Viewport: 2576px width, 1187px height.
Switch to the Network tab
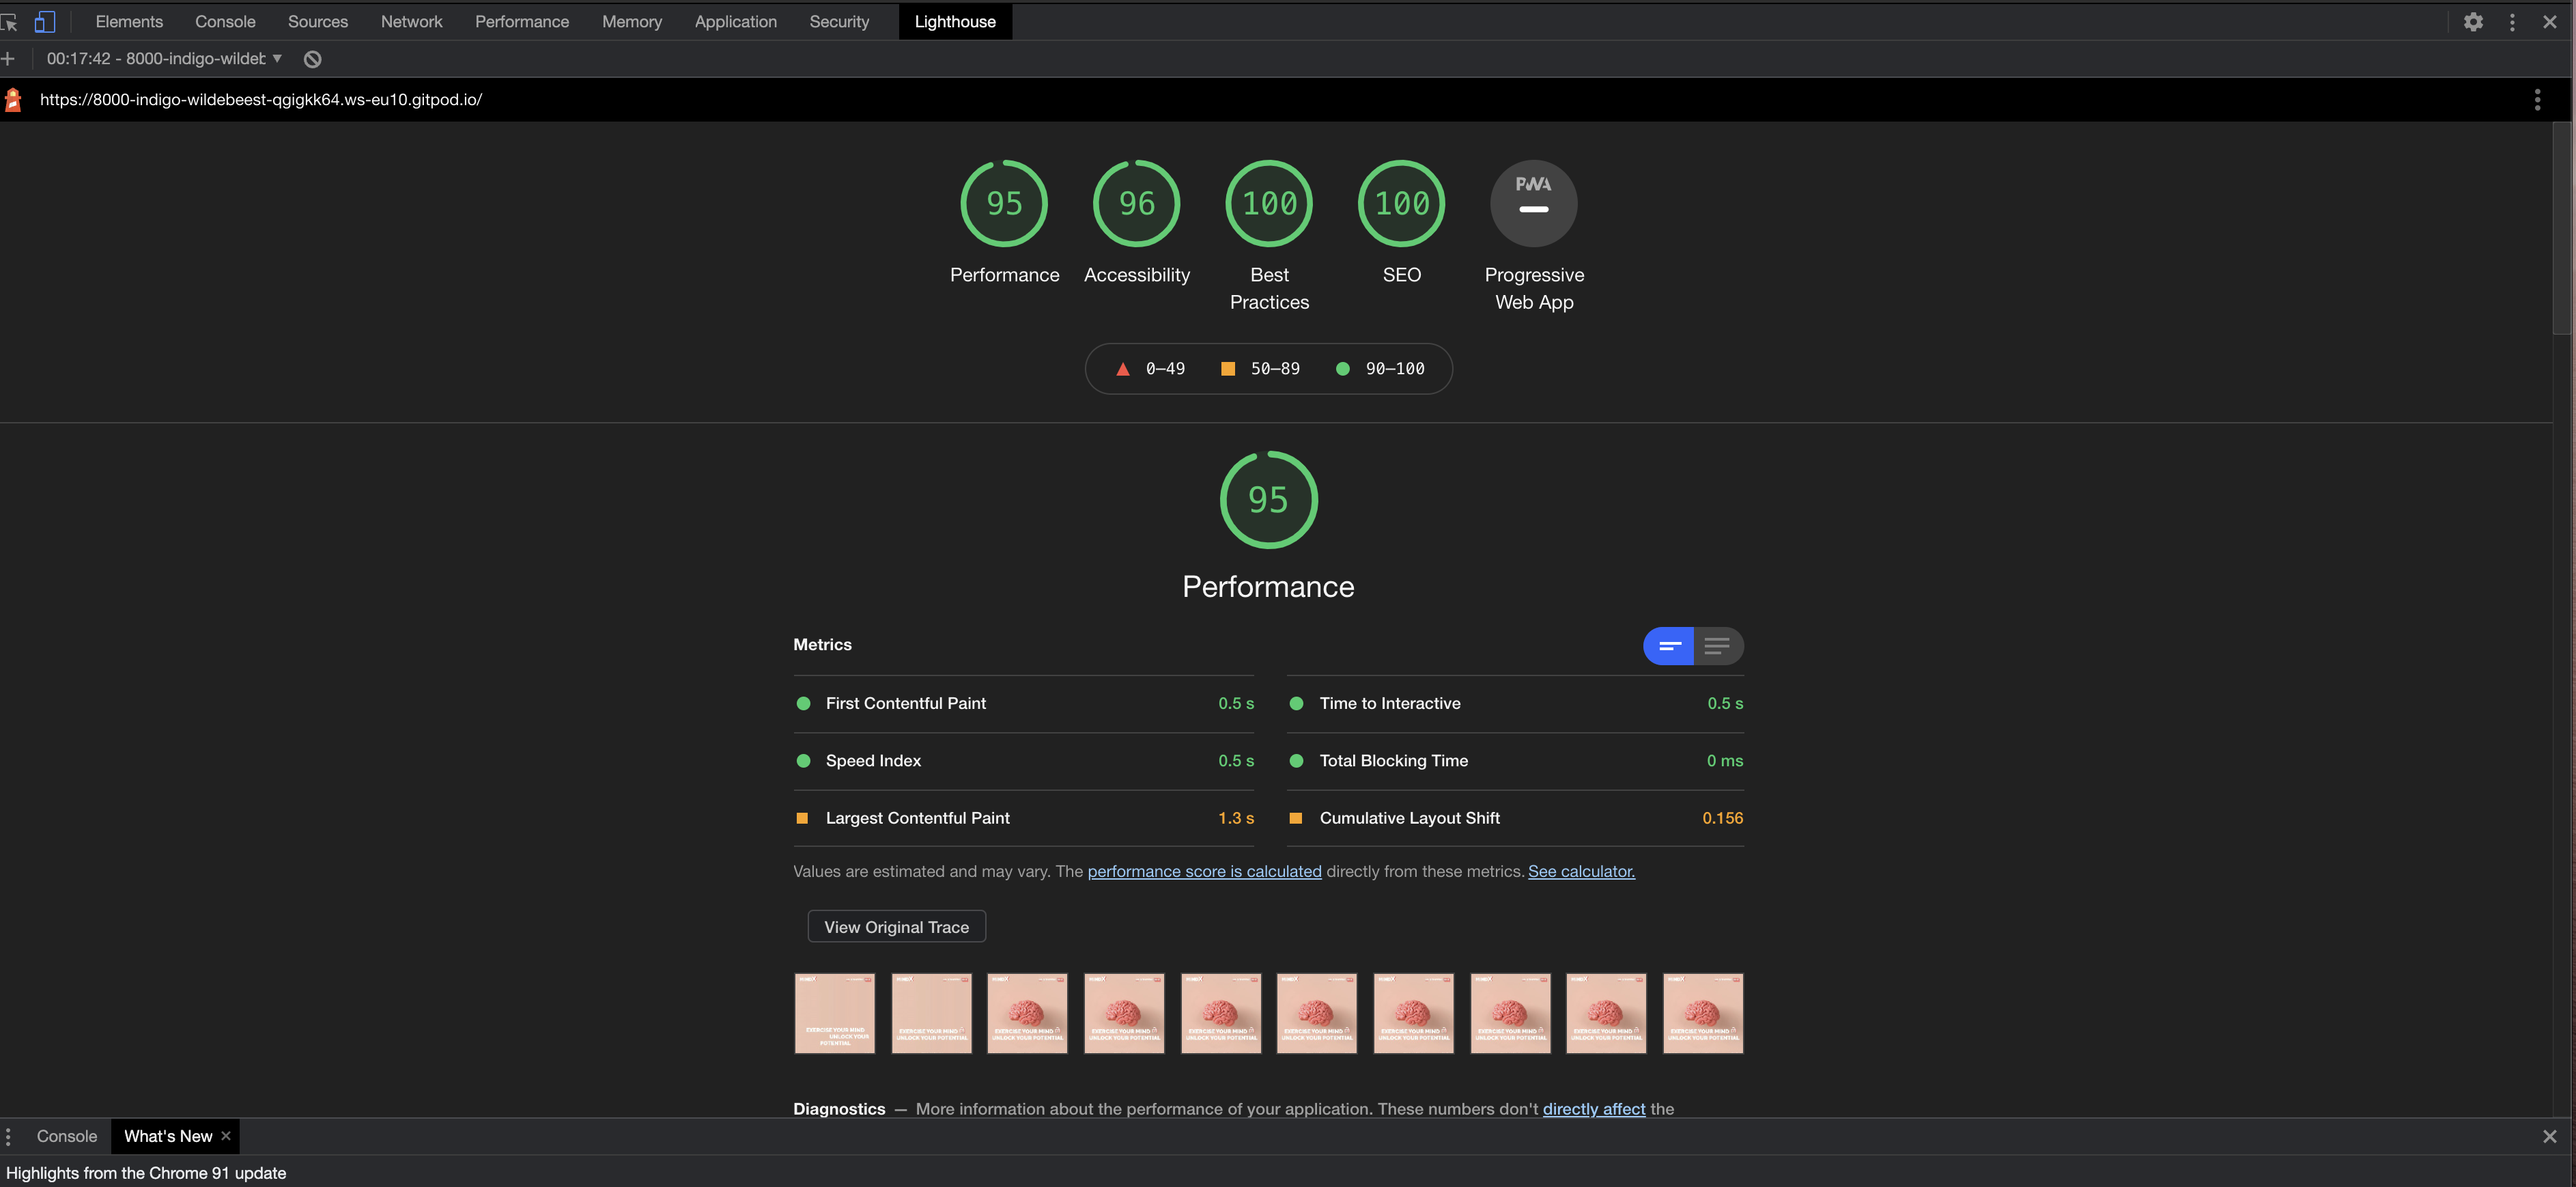[x=411, y=21]
